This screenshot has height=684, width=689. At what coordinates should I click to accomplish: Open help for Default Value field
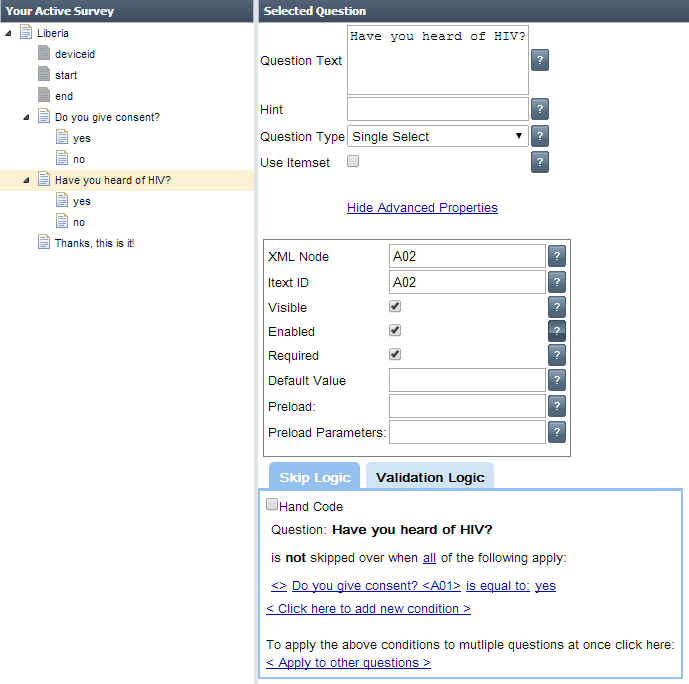point(557,380)
